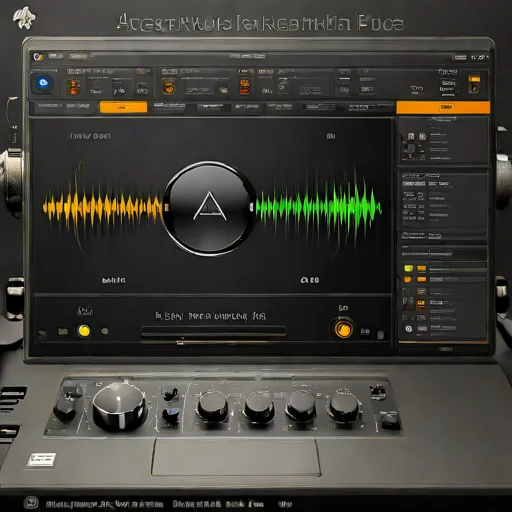This screenshot has width=512, height=512.
Task: Click the yellow folder icon in right panel
Action: click(x=408, y=268)
